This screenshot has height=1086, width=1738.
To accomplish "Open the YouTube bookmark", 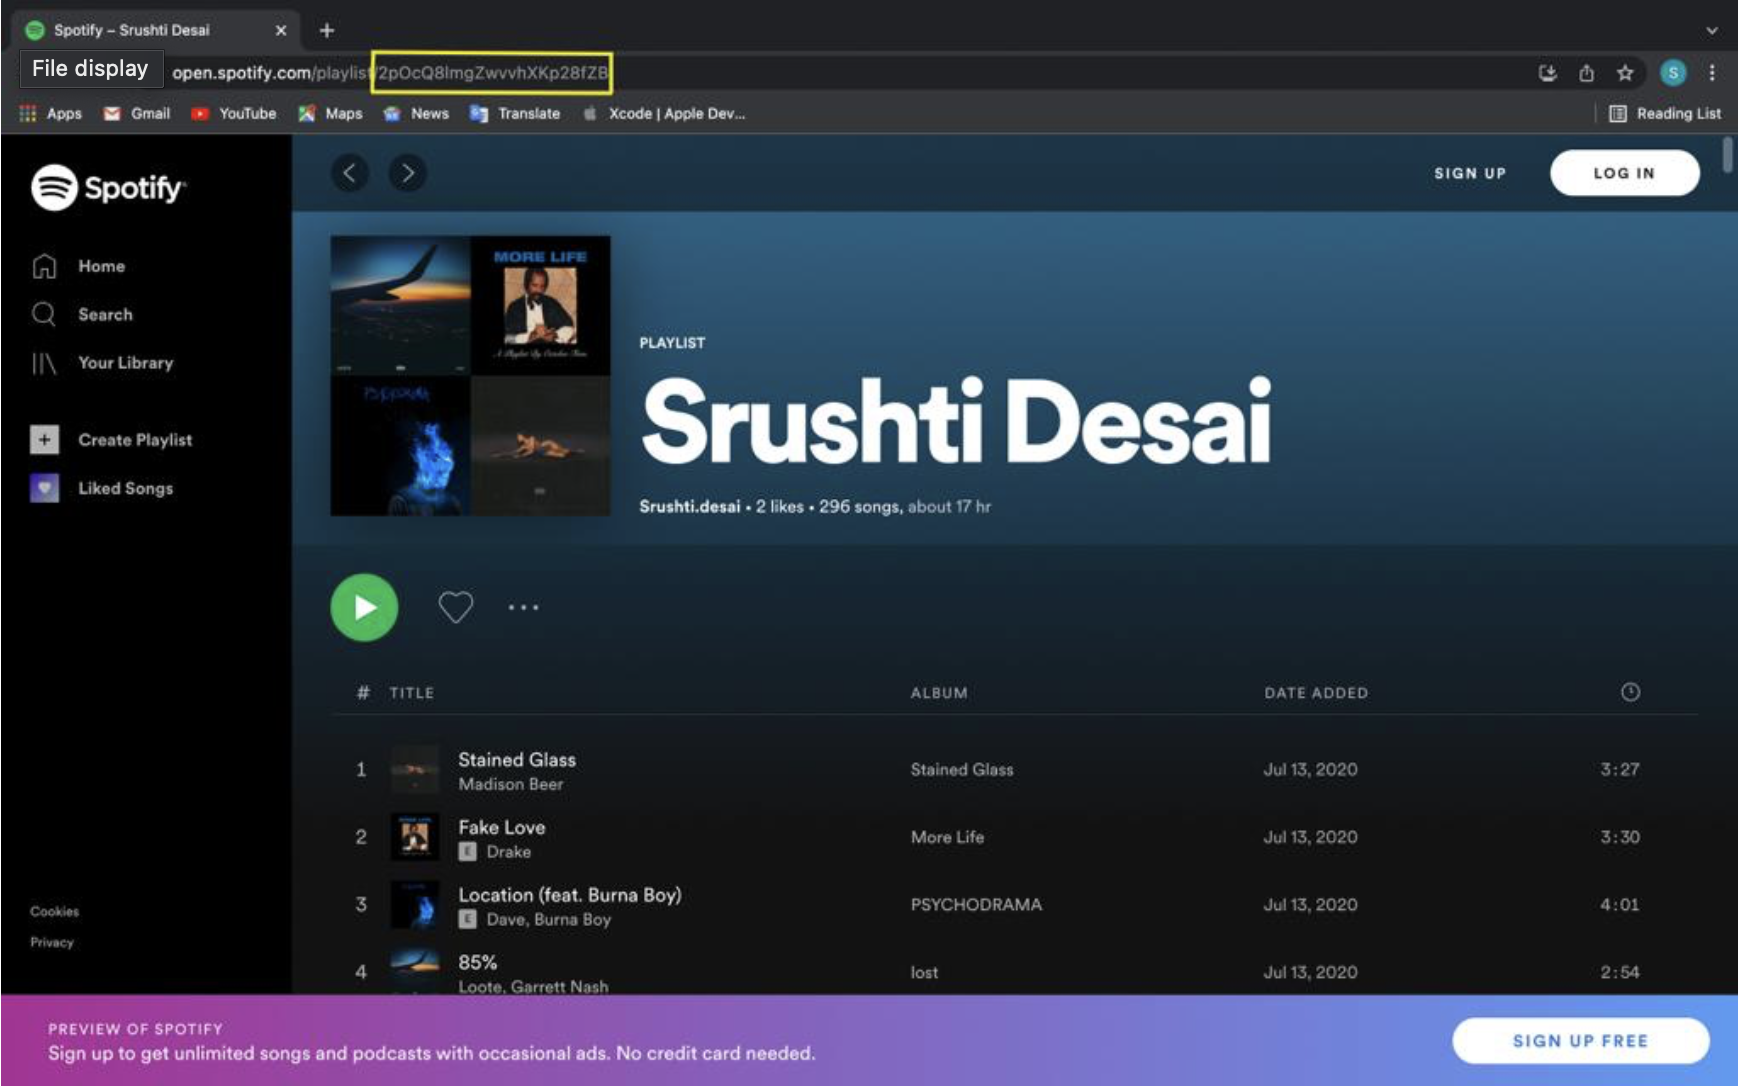I will click(234, 113).
